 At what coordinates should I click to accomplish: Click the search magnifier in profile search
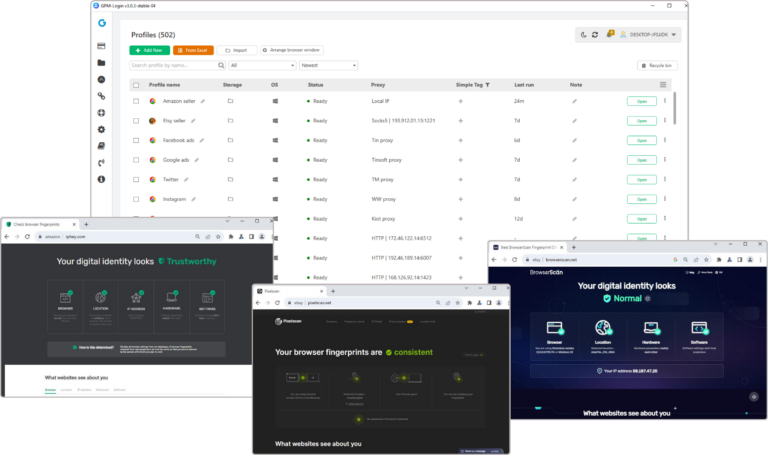[x=221, y=65]
